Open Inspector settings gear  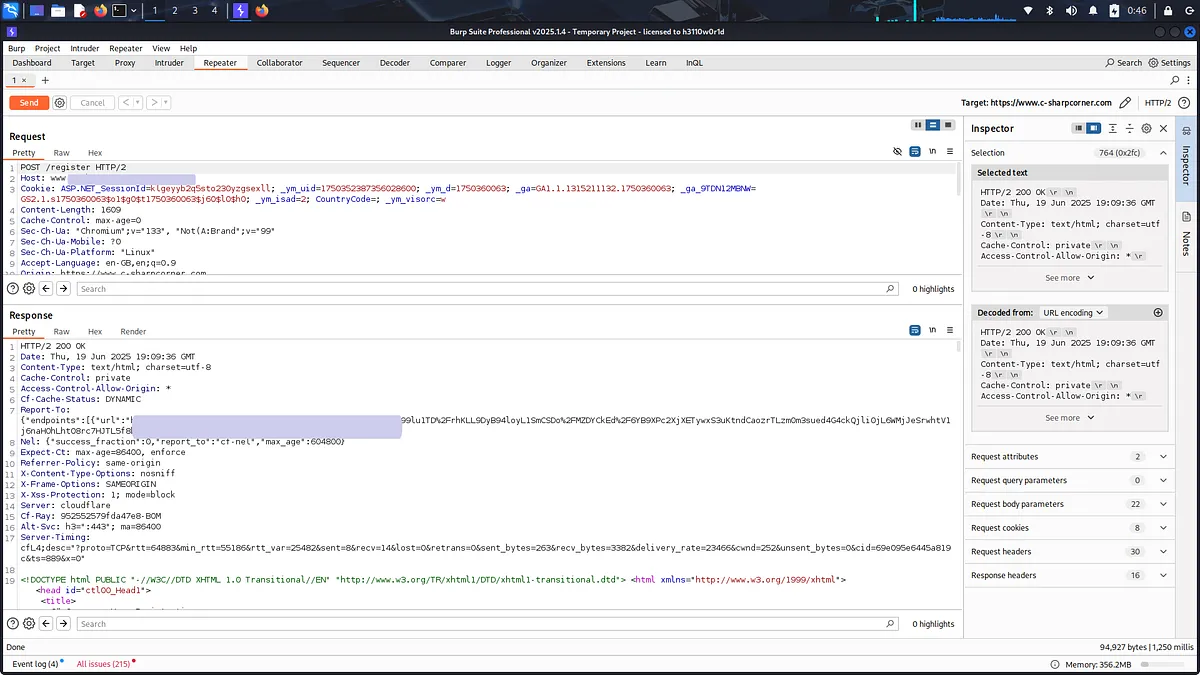[x=1146, y=128]
